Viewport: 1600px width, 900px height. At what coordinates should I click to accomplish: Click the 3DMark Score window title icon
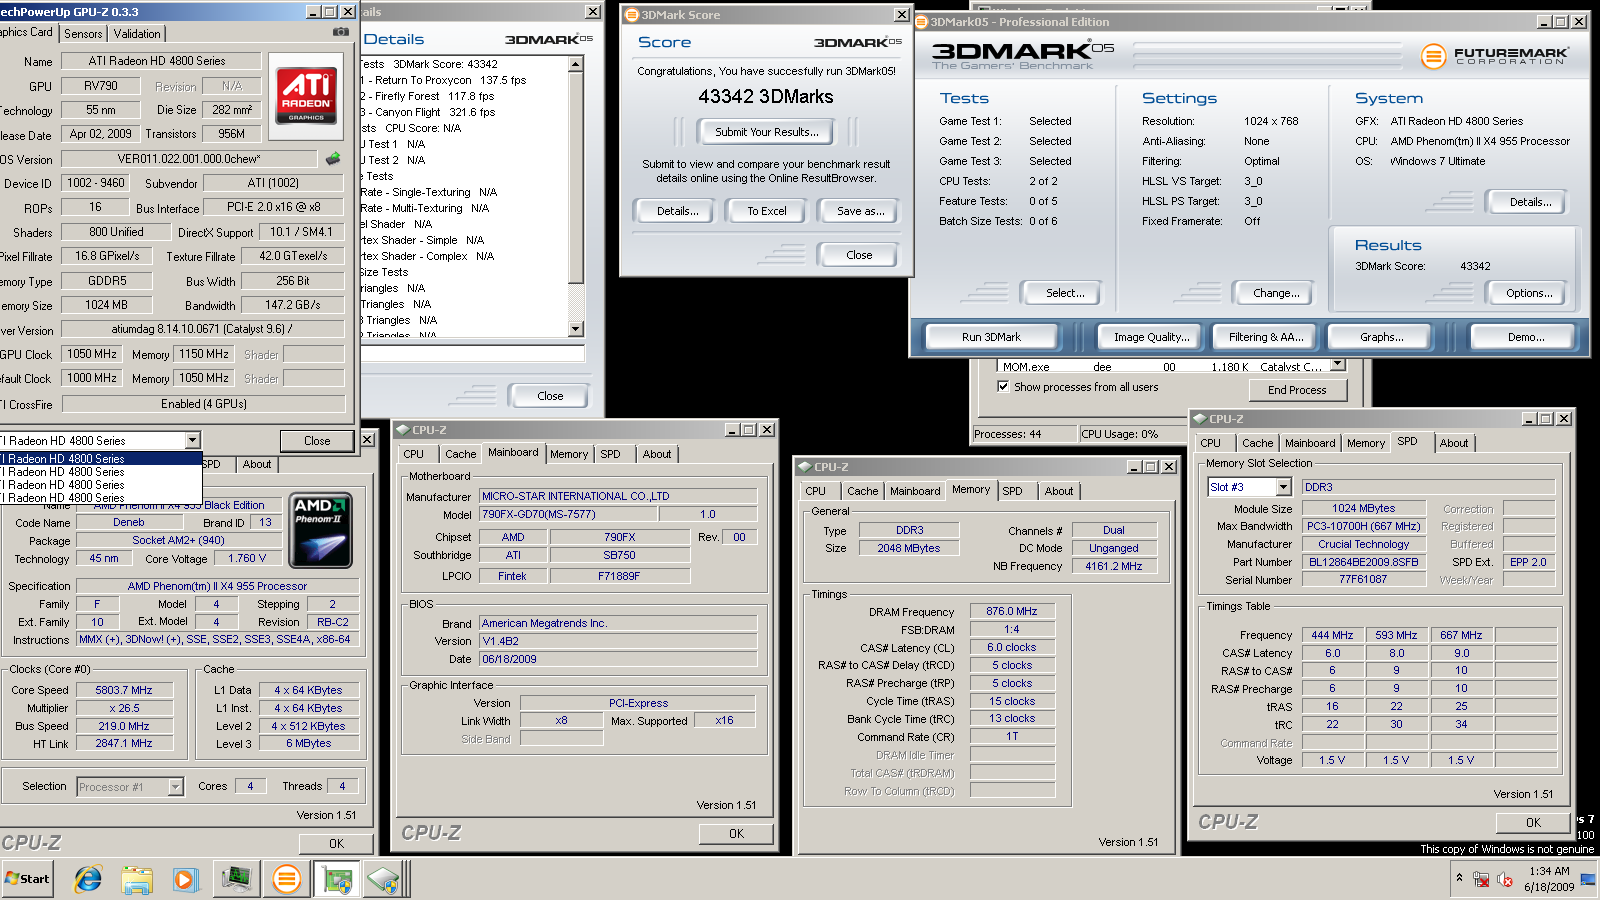(632, 15)
